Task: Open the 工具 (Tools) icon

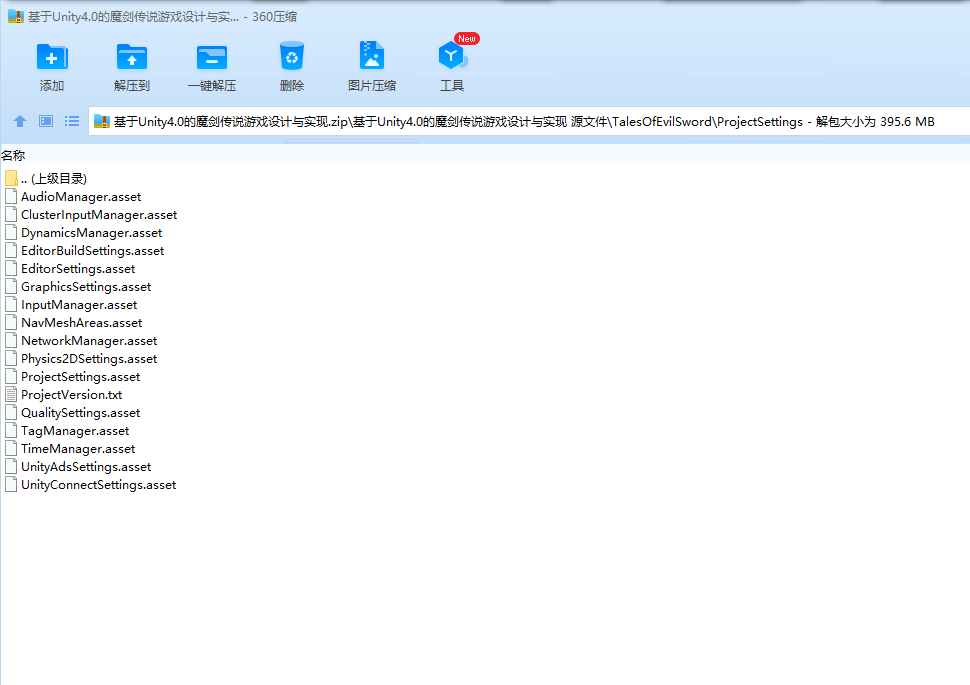Action: click(x=452, y=56)
